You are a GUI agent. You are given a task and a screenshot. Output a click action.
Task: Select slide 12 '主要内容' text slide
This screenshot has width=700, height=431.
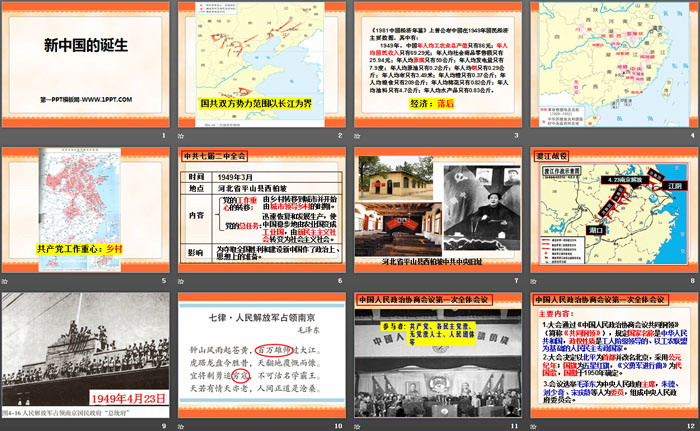point(614,355)
